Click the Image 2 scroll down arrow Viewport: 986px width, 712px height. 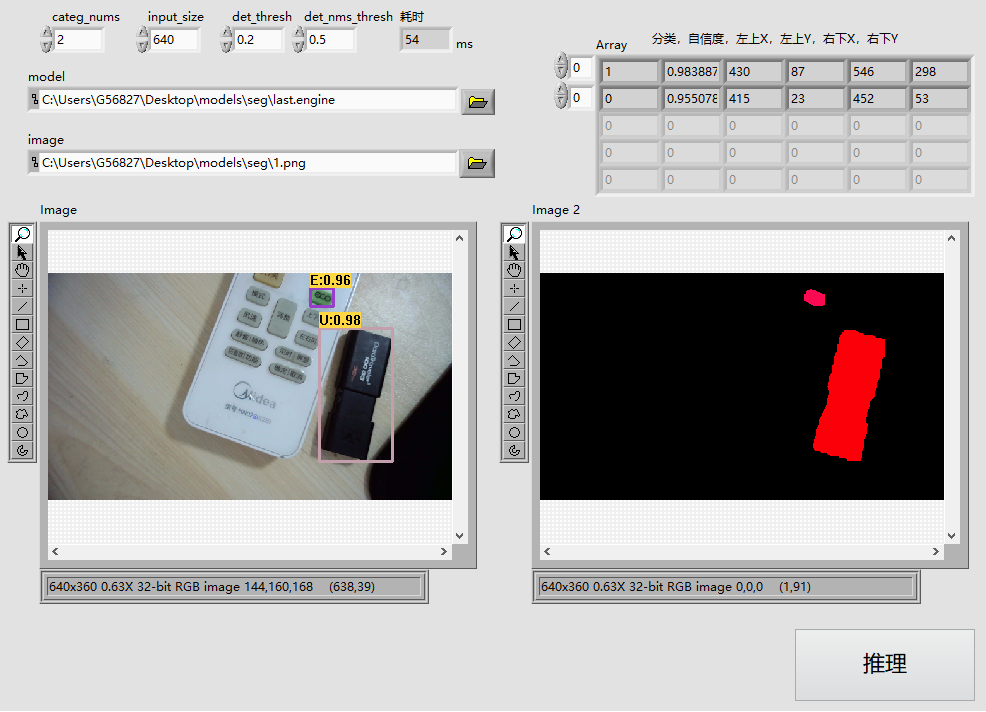click(x=951, y=536)
